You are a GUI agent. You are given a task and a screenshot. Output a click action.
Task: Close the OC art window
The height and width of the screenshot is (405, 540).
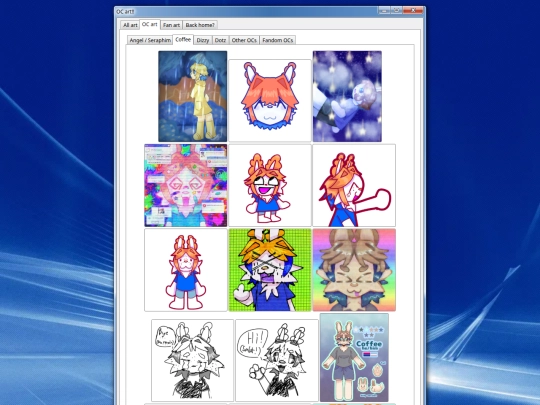413,10
